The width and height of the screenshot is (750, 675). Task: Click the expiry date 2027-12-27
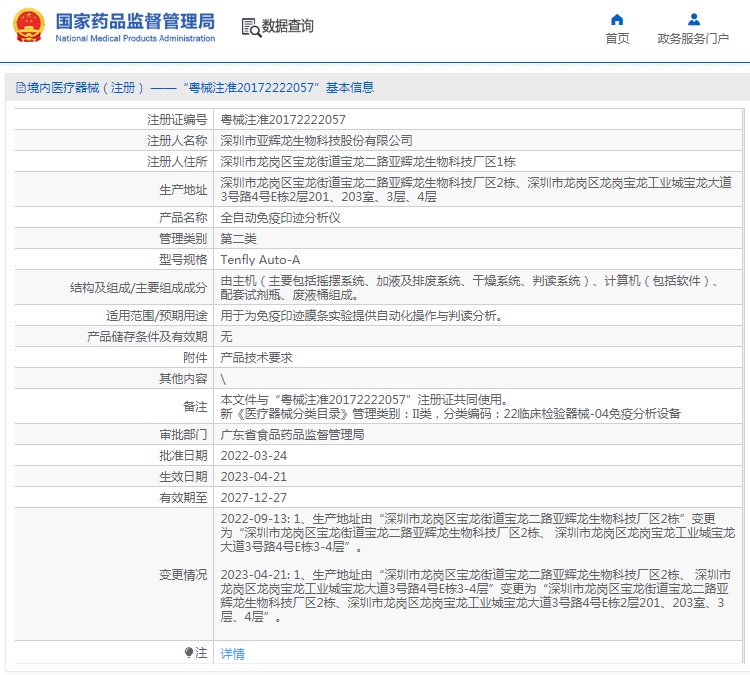[254, 497]
